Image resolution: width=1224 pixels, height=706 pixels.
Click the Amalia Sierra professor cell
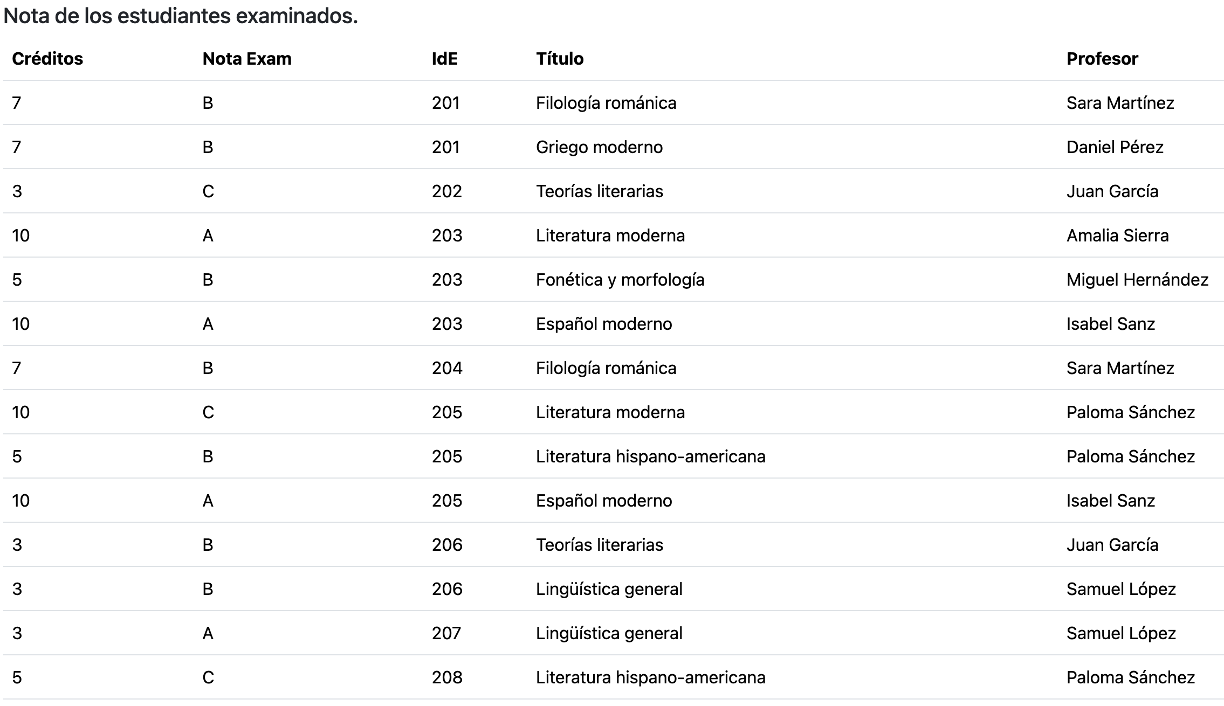(1117, 236)
